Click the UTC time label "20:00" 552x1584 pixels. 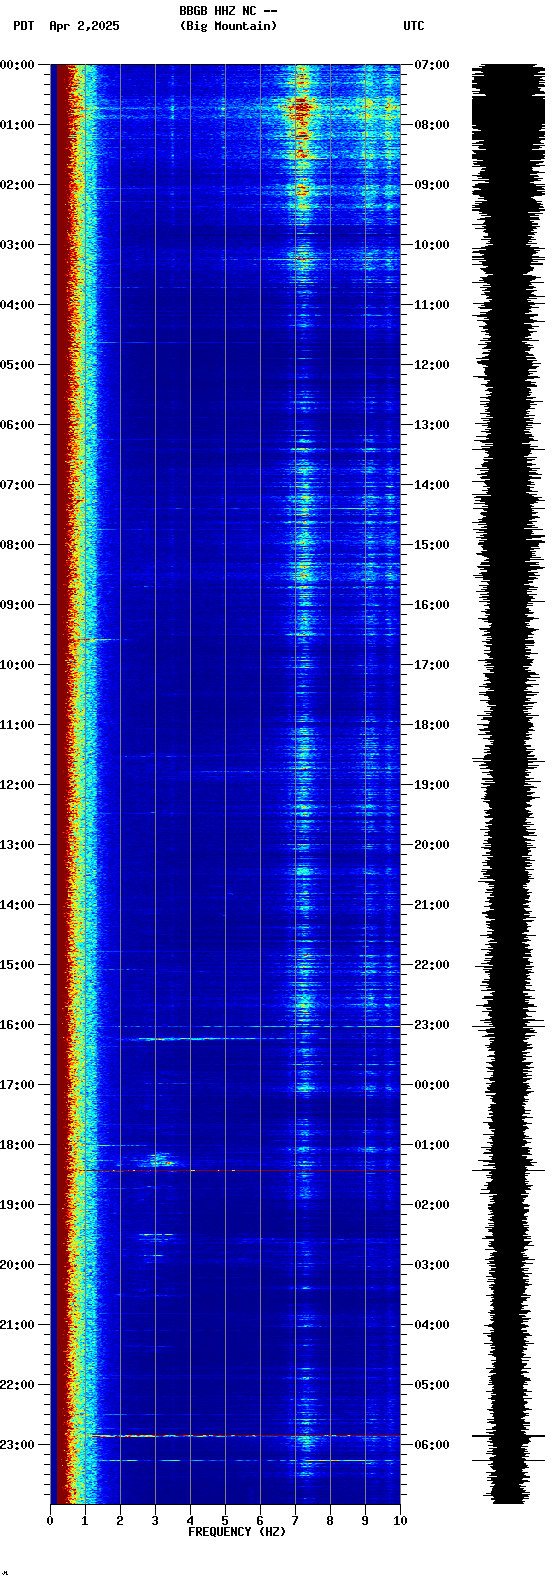coord(432,845)
